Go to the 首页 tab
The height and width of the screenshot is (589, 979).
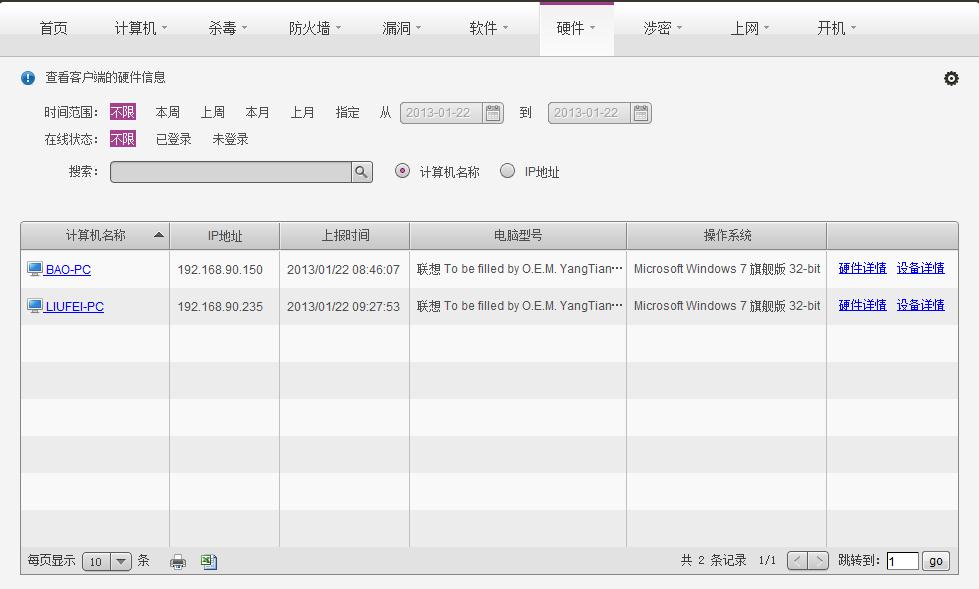coord(53,28)
